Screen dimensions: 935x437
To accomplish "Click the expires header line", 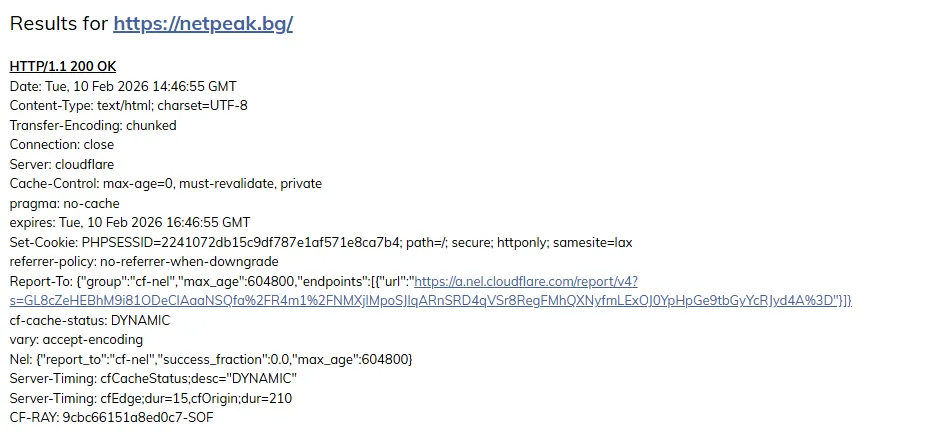I will pos(130,222).
